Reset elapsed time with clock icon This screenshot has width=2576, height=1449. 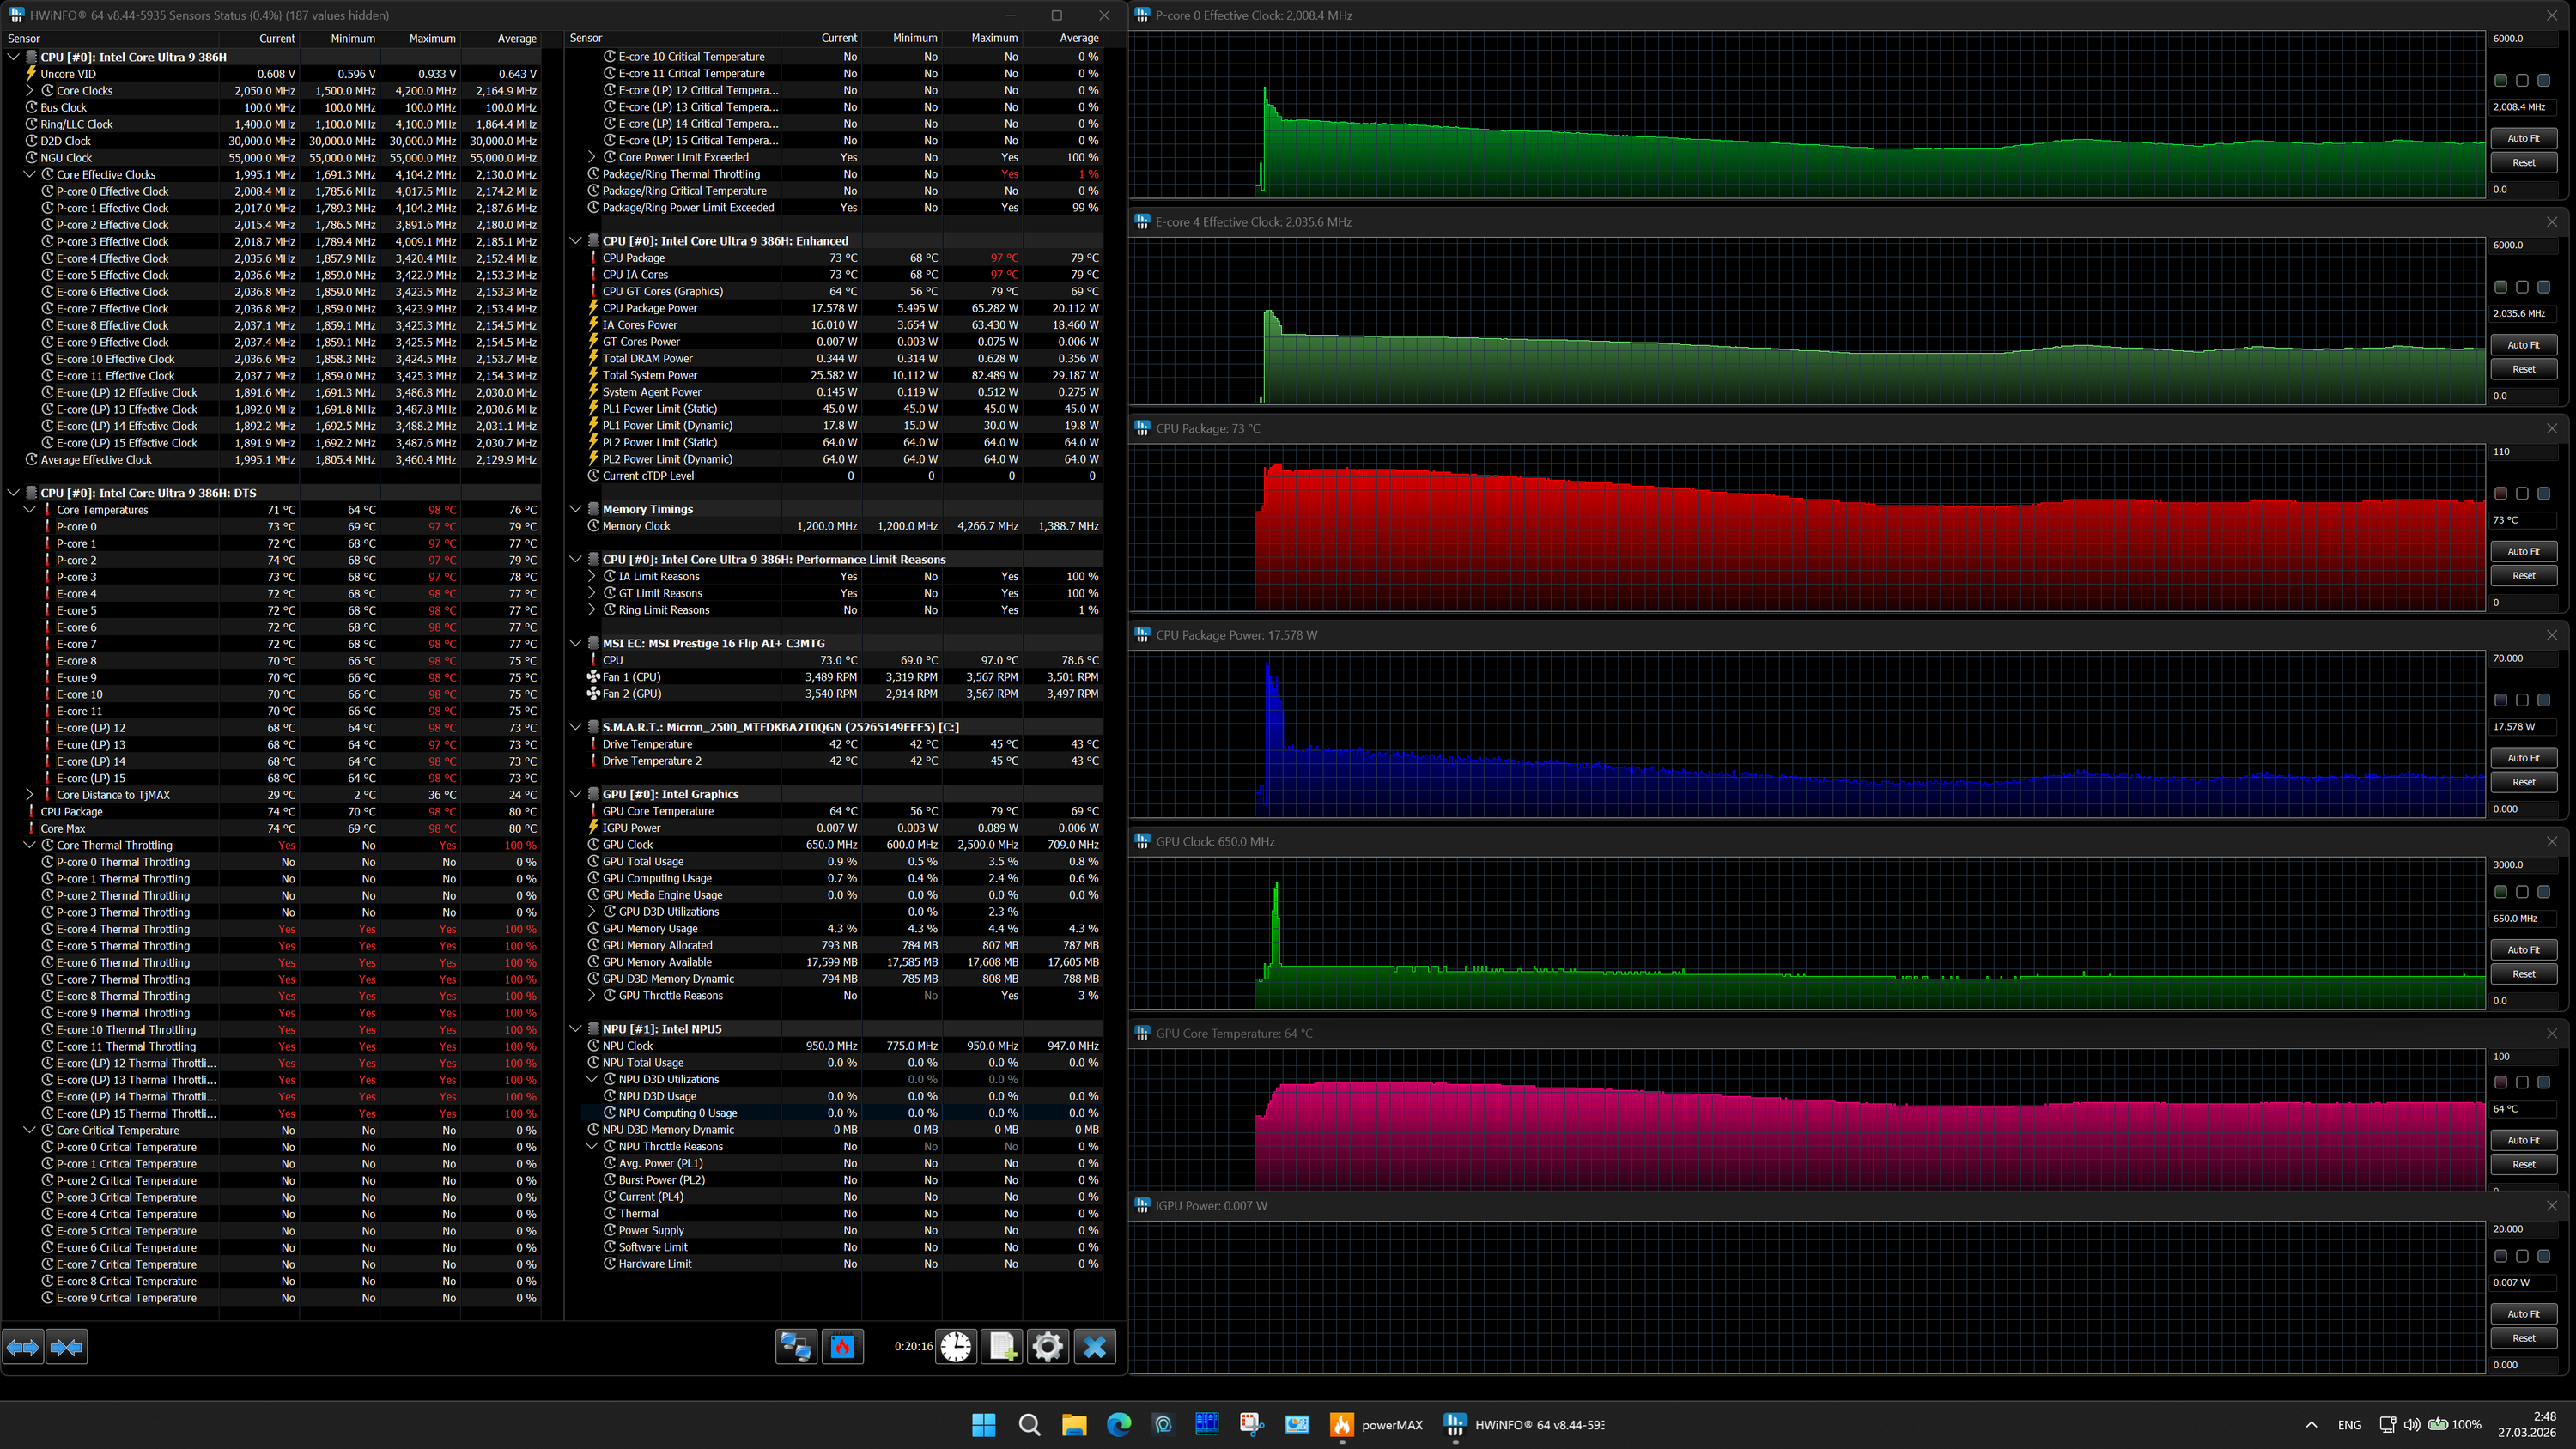pyautogui.click(x=956, y=1346)
